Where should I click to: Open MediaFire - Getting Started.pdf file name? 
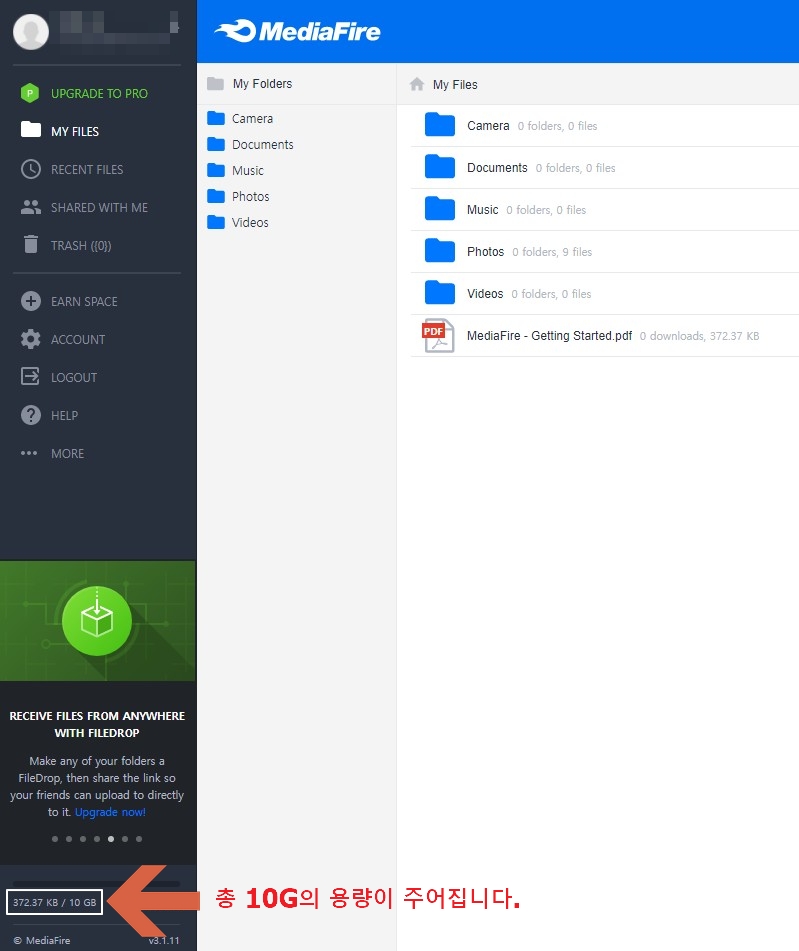[550, 335]
